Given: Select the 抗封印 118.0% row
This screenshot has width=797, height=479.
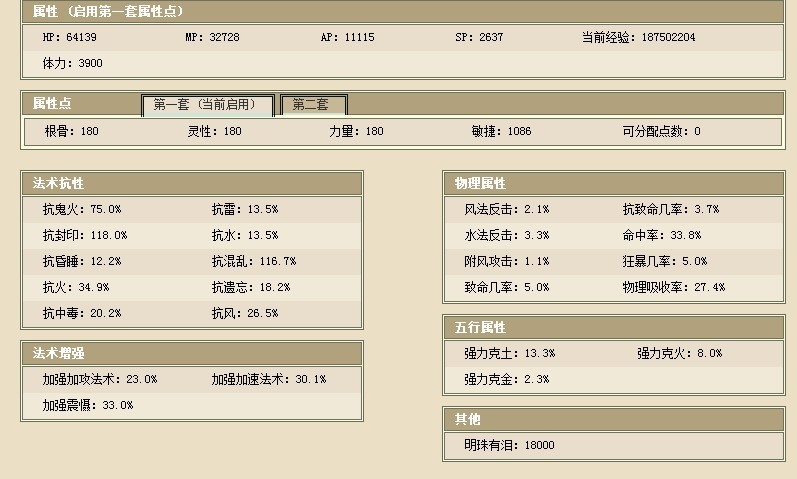Looking at the screenshot, I should tap(84, 235).
